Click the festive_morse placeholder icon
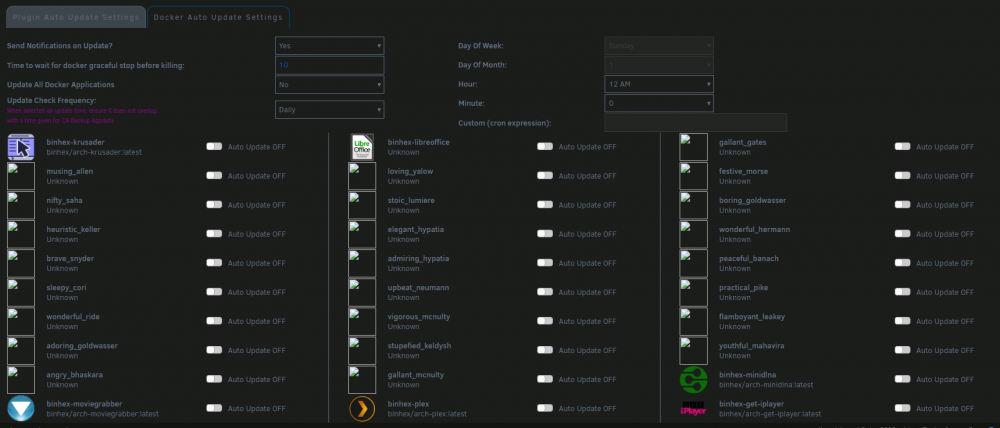Screen dimensions: 1000x428 [x=693, y=176]
